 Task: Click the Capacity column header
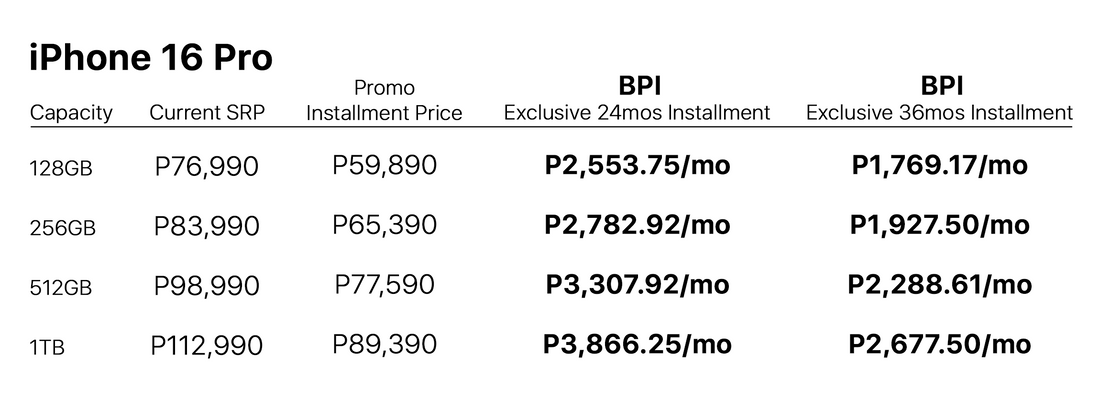click(71, 113)
